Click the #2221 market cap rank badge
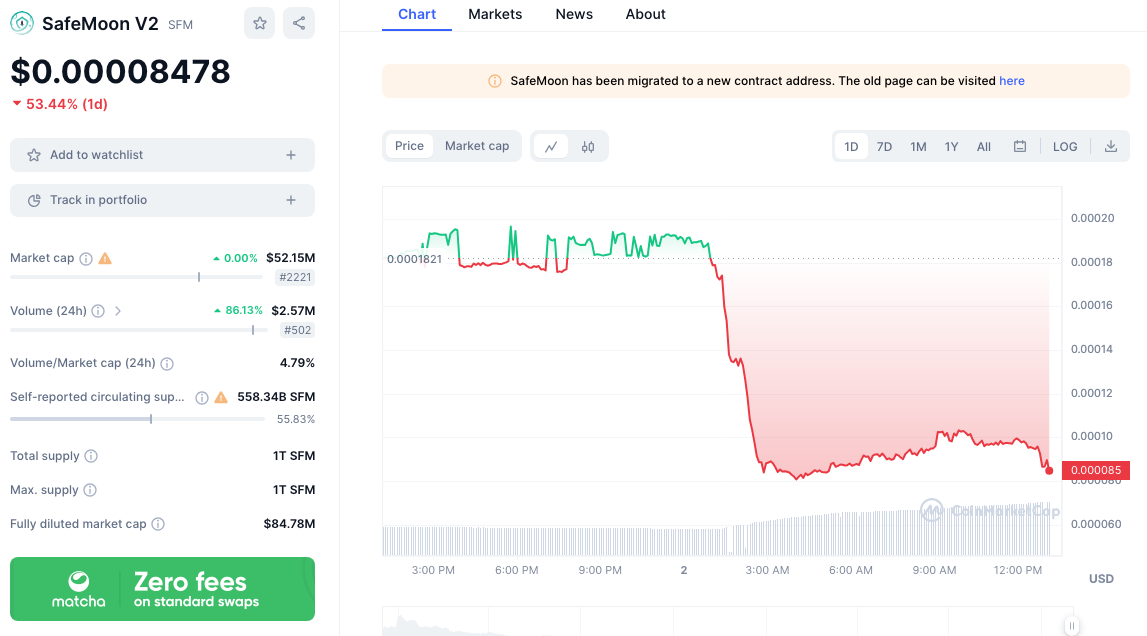The image size is (1147, 636). coord(295,277)
